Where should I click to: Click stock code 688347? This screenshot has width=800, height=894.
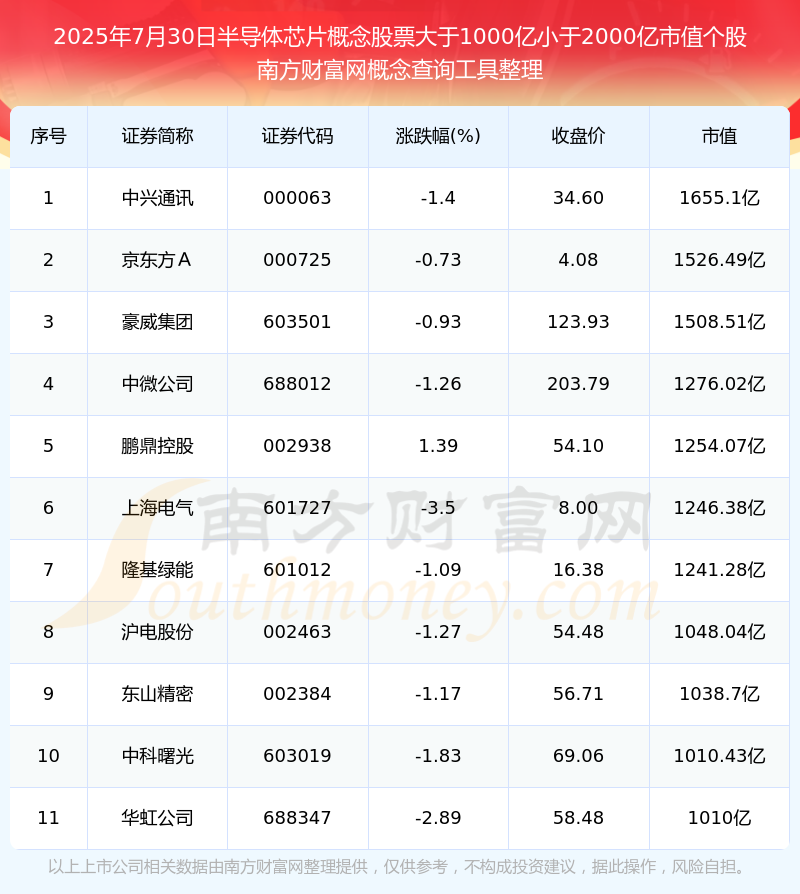tap(297, 818)
